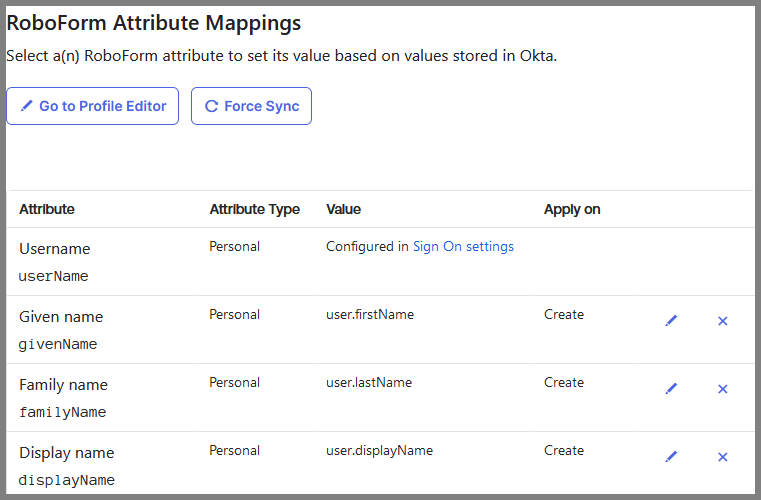Click the user.displayName value cell

pyautogui.click(x=379, y=451)
